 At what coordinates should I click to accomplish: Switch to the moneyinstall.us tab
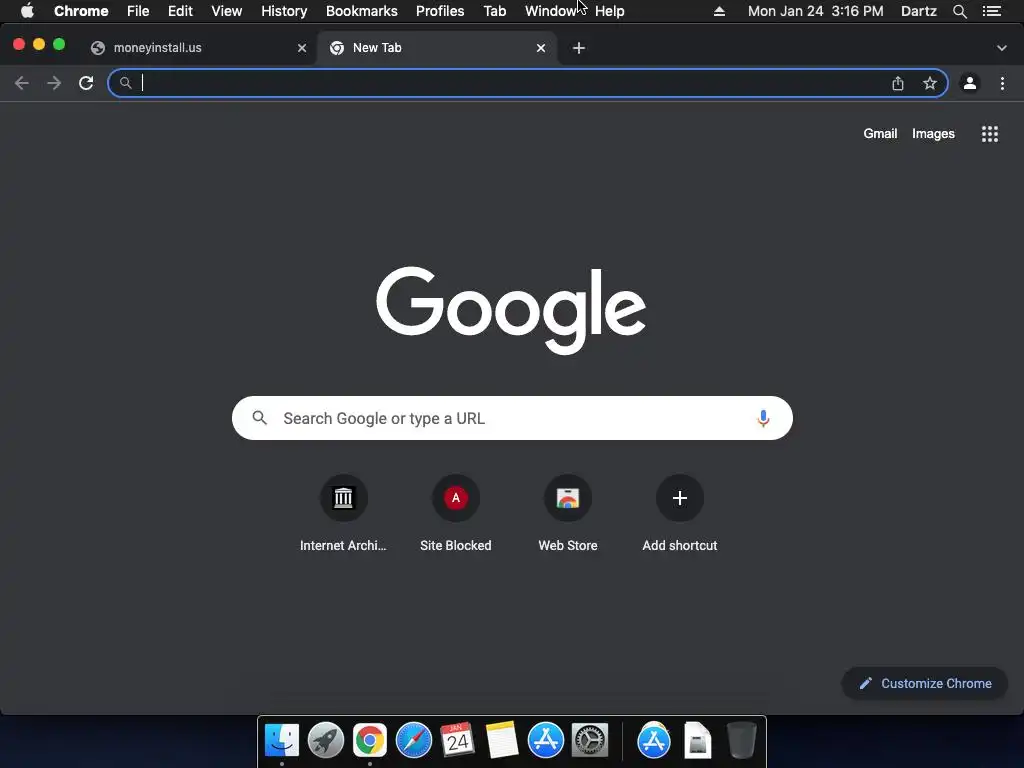pyautogui.click(x=198, y=48)
